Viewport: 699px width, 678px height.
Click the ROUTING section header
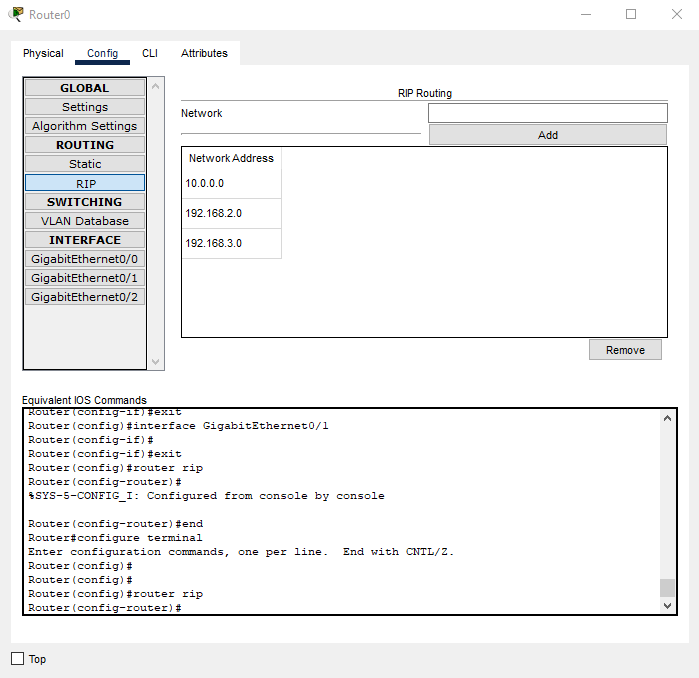(x=85, y=145)
